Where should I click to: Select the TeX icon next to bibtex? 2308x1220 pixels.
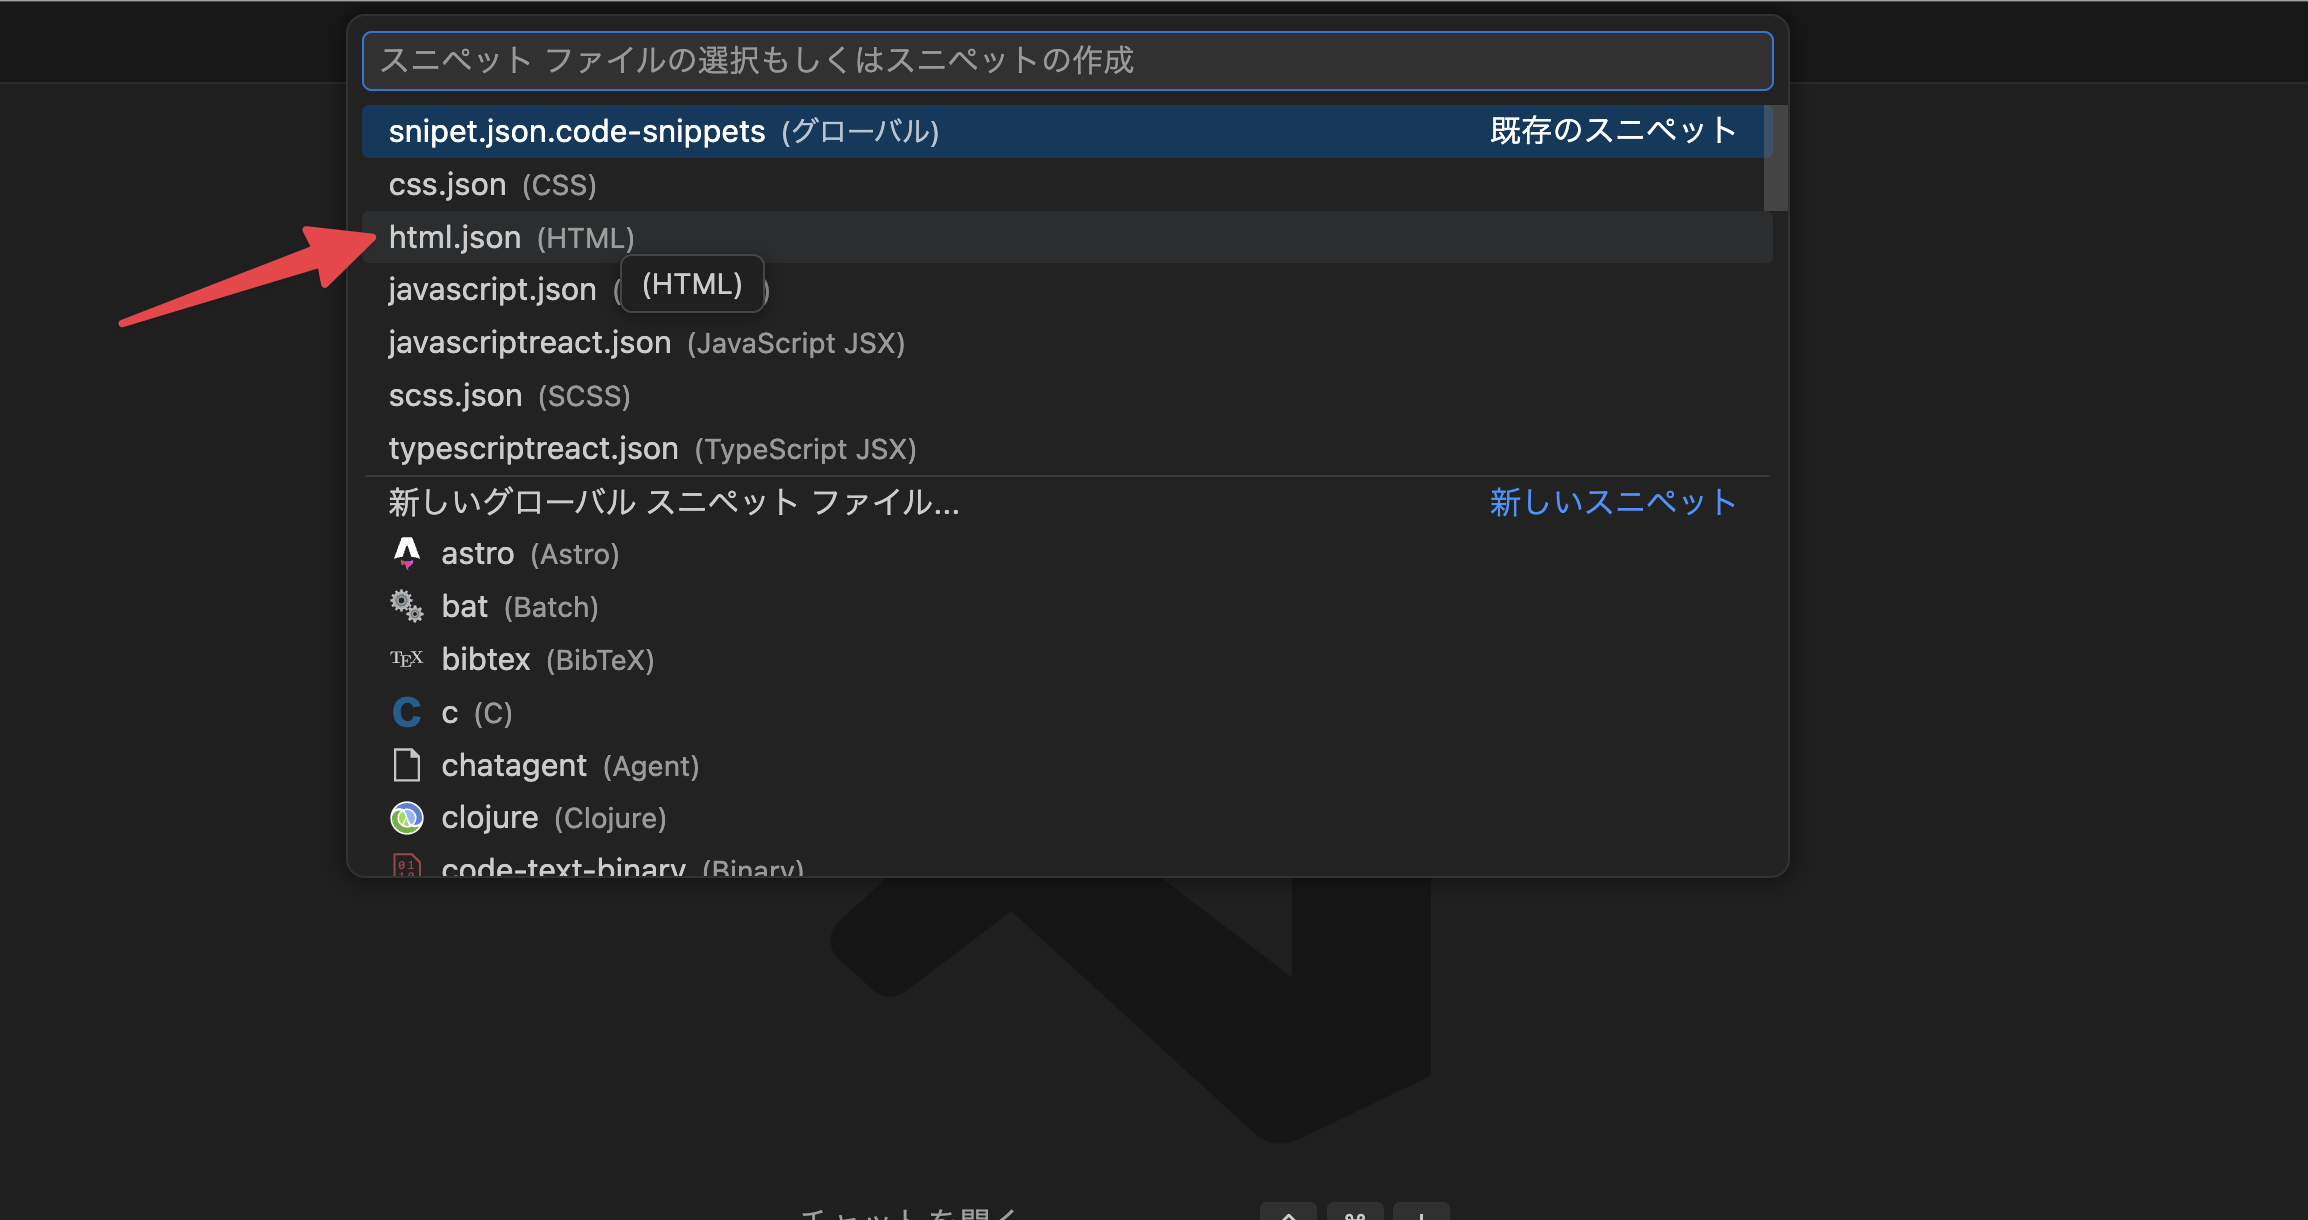[406, 658]
